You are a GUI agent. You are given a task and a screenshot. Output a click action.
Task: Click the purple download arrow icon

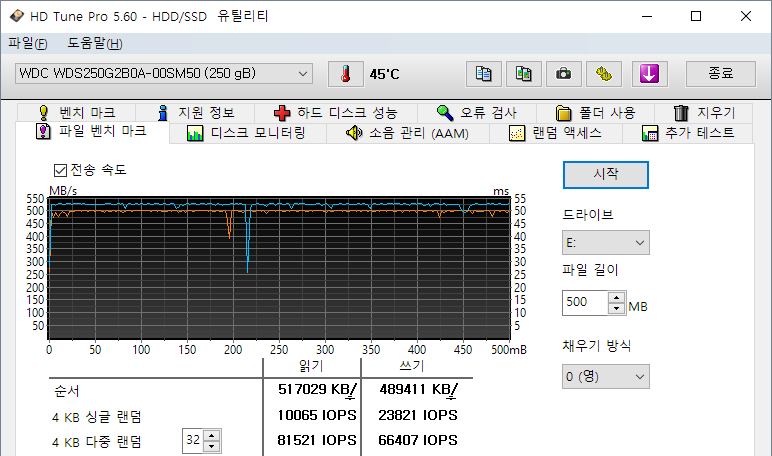pyautogui.click(x=649, y=74)
